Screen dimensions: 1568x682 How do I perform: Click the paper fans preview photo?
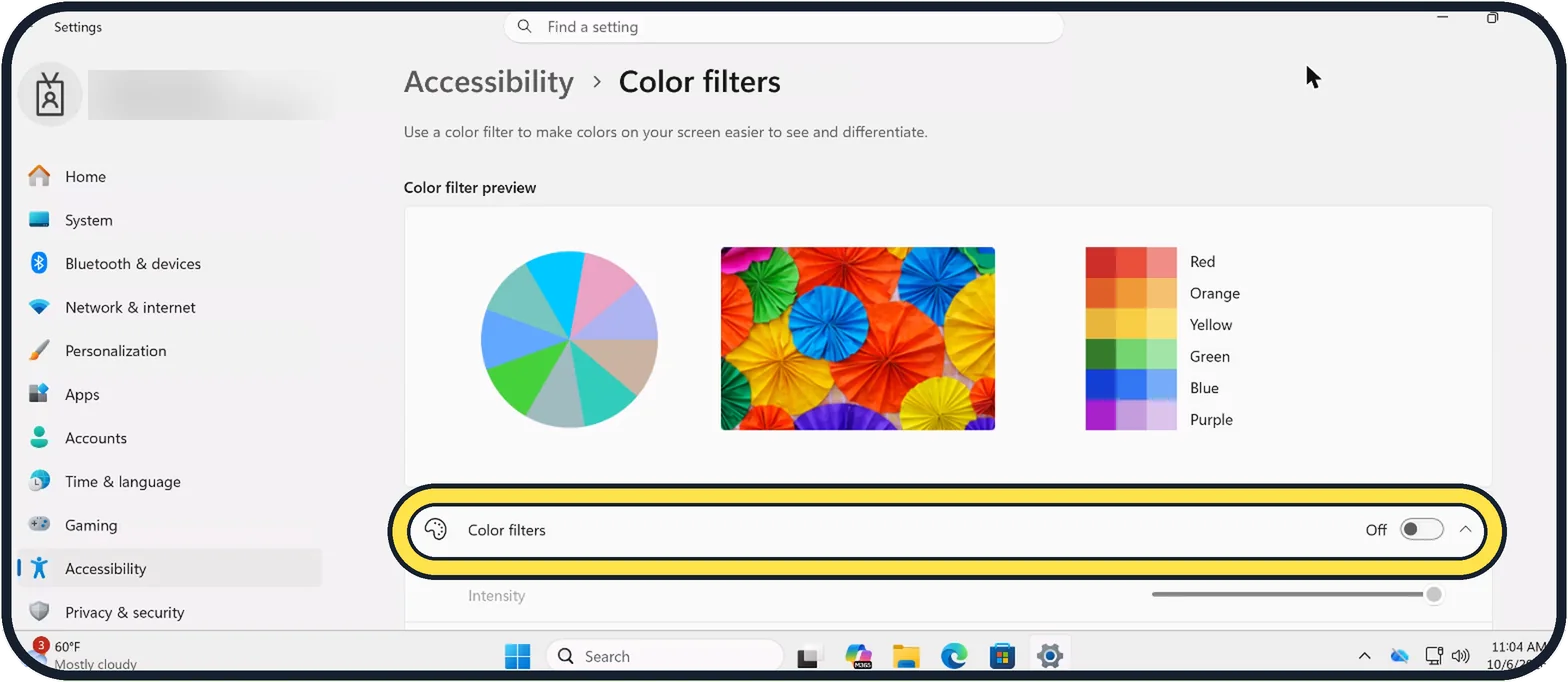(x=858, y=339)
